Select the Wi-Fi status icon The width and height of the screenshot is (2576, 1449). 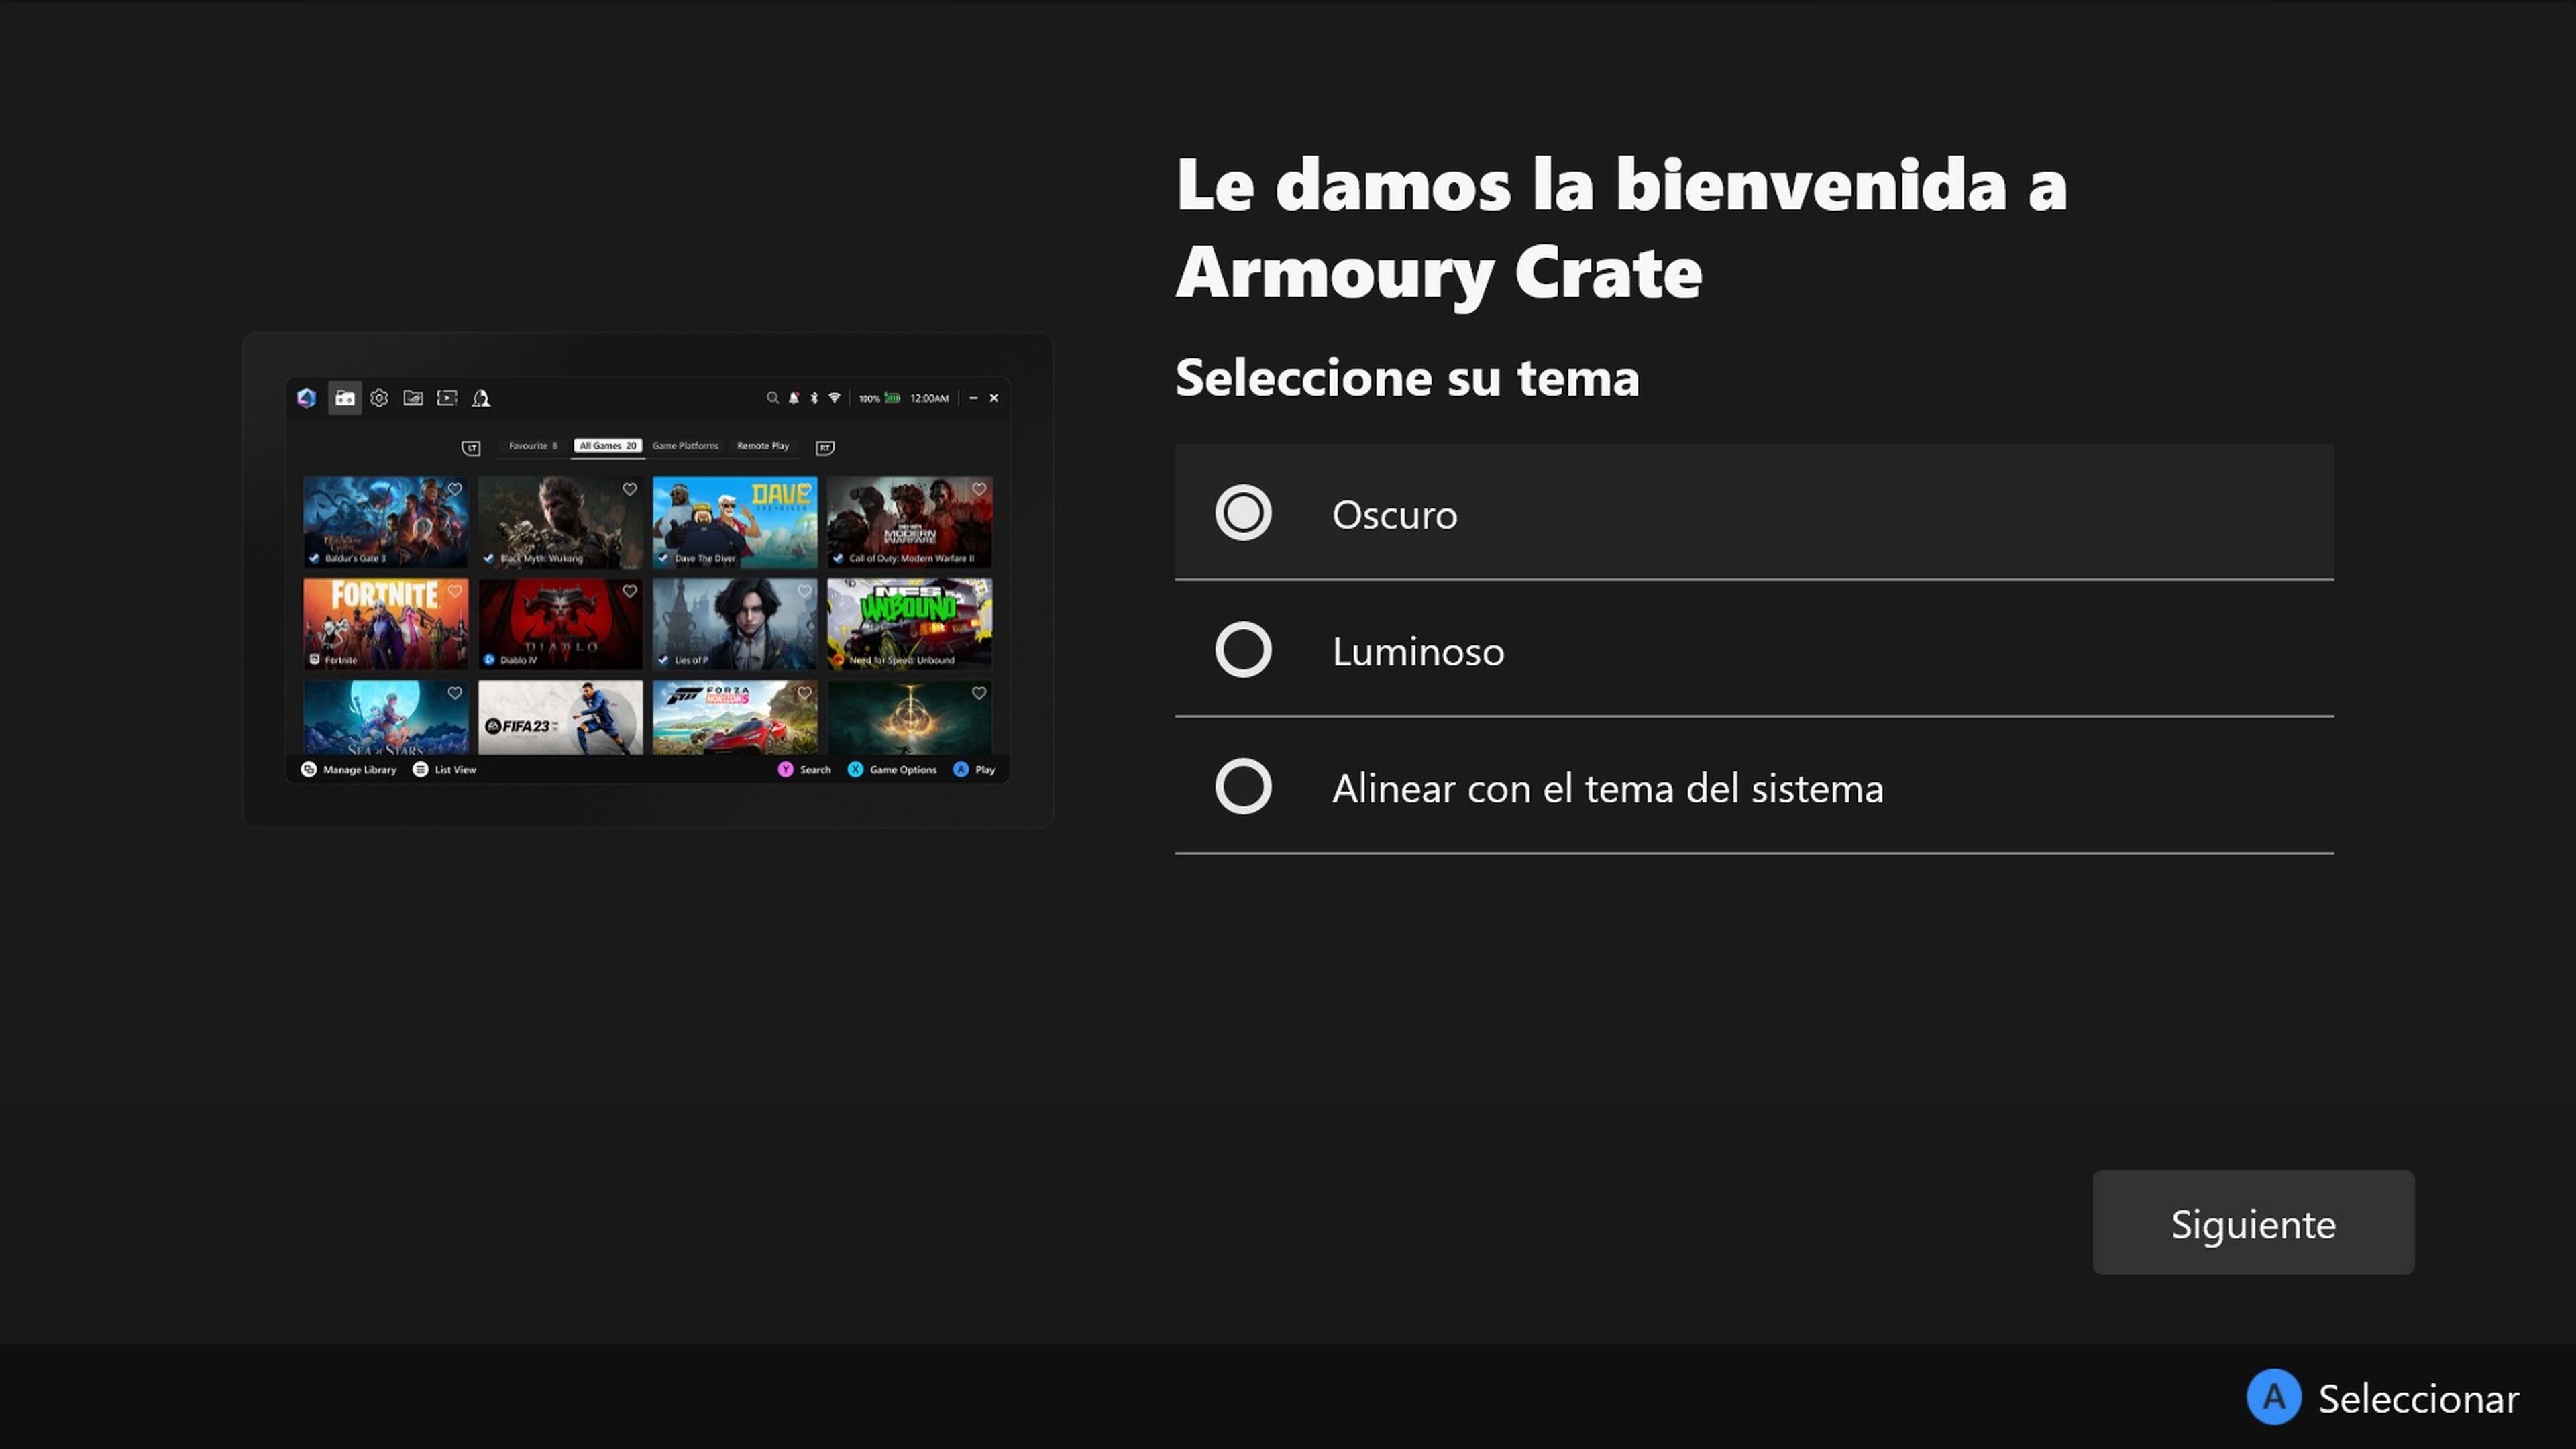pyautogui.click(x=833, y=398)
